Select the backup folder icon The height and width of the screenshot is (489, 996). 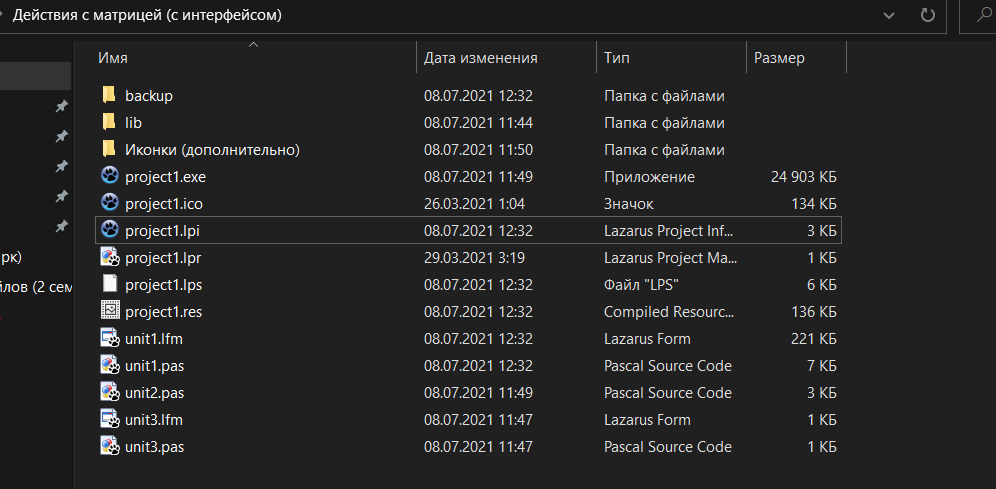110,96
